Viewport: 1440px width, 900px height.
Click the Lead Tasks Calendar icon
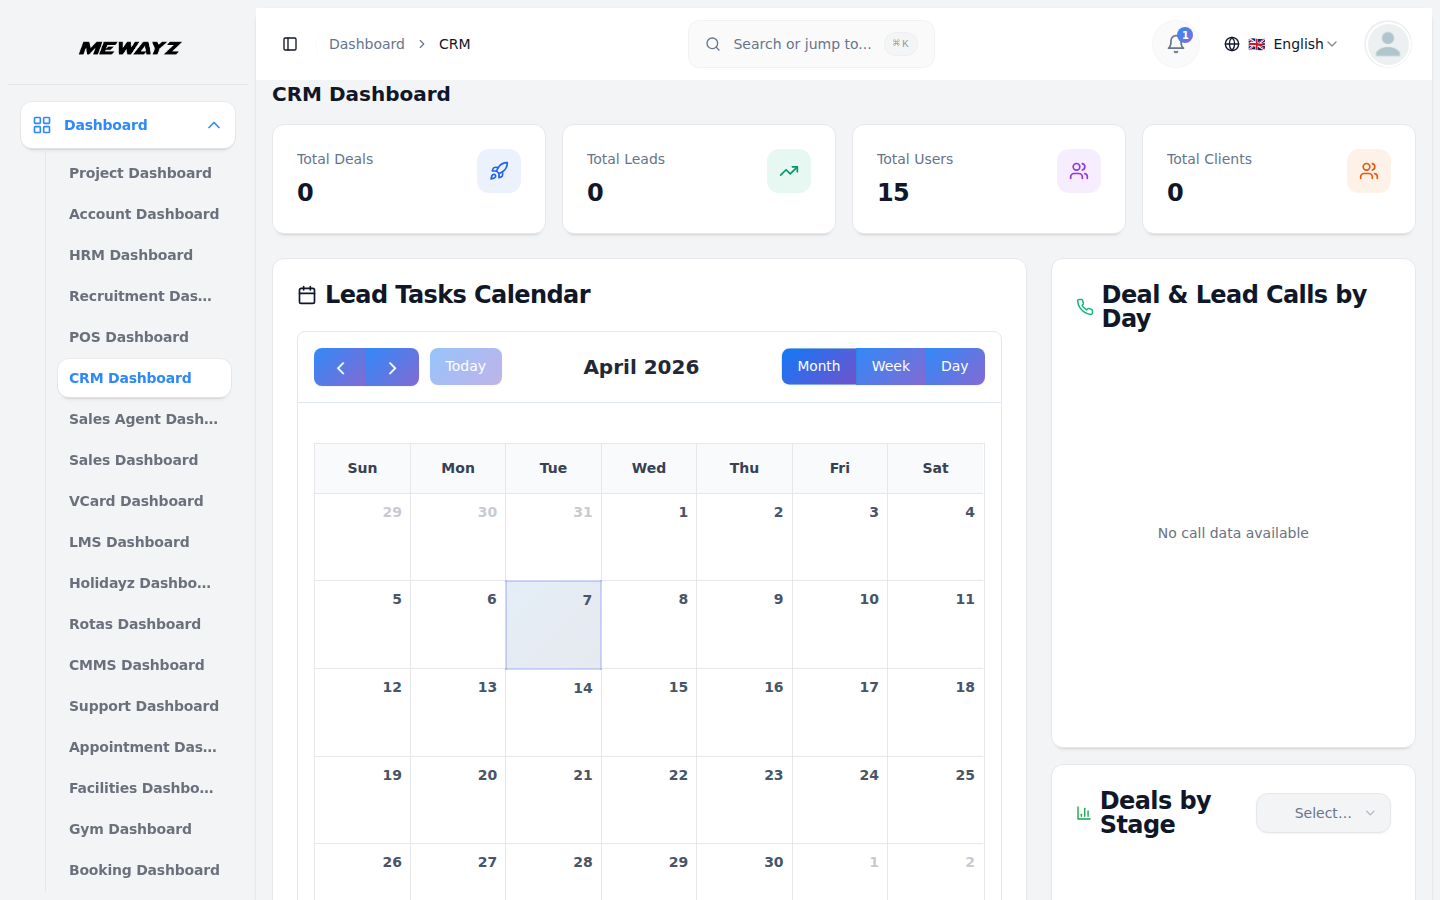(x=305, y=293)
